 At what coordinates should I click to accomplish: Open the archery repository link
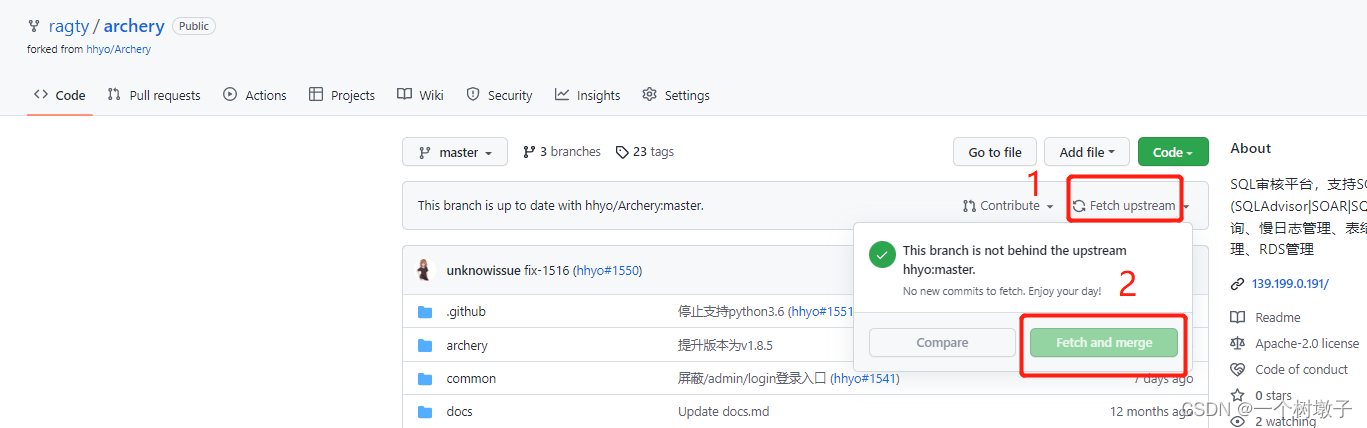[x=134, y=26]
